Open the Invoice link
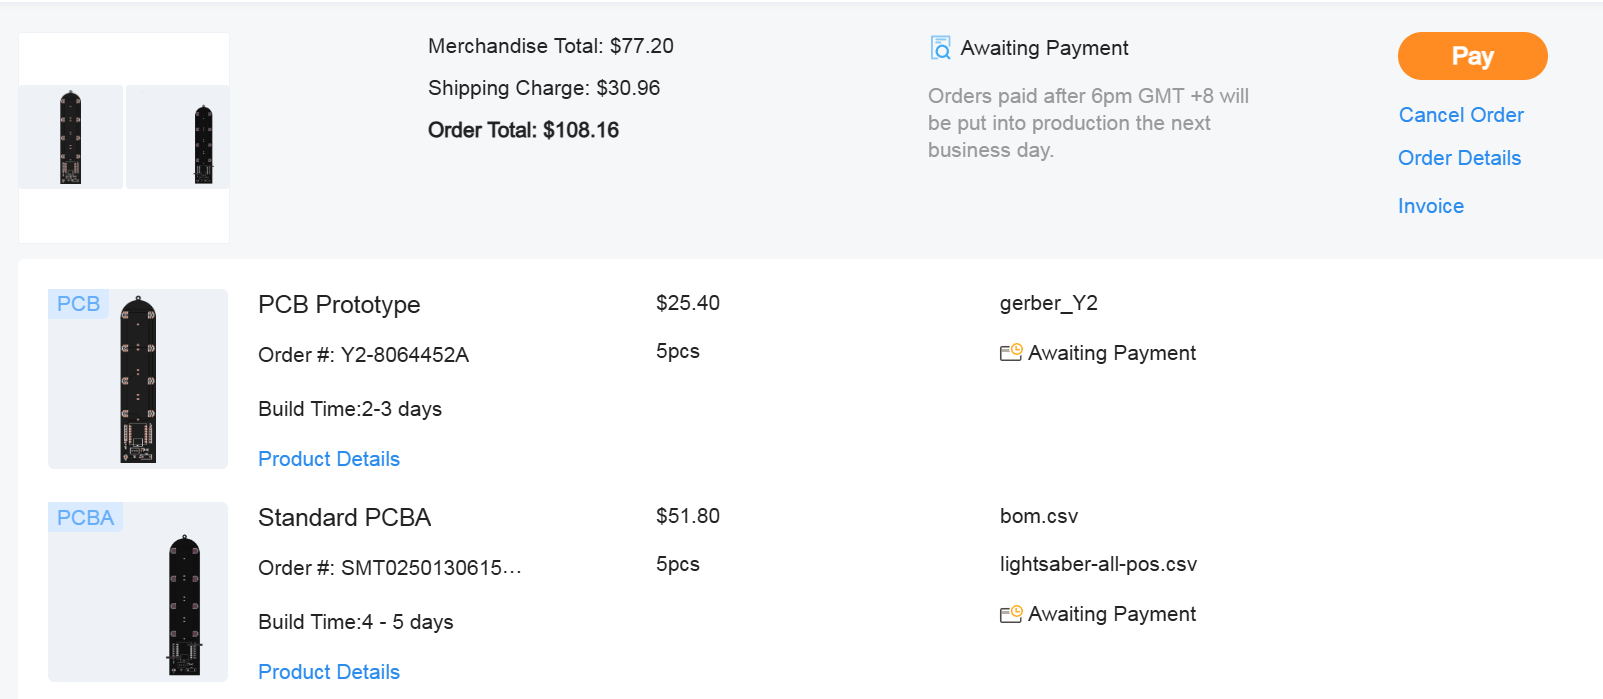Viewport: 1603px width, 699px height. (x=1430, y=206)
